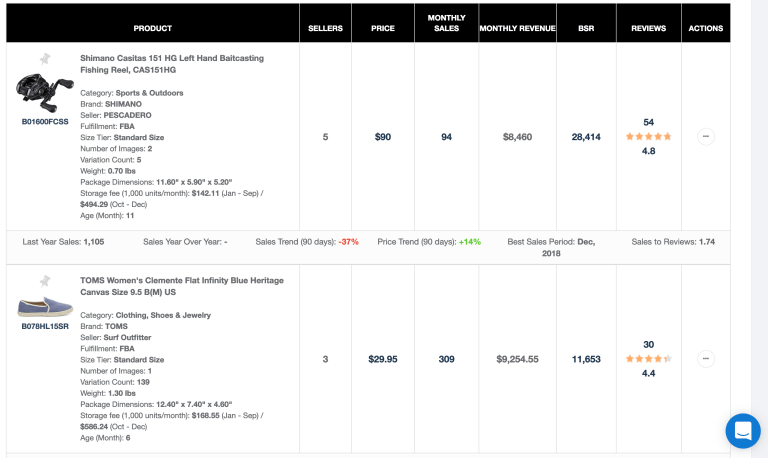Pin the TOMS Clemente Flat product
This screenshot has height=458, width=768.
tap(45, 281)
